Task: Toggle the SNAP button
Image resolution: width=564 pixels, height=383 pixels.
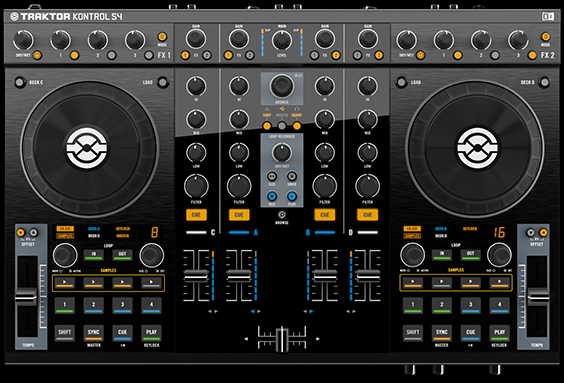Action: [x=267, y=126]
